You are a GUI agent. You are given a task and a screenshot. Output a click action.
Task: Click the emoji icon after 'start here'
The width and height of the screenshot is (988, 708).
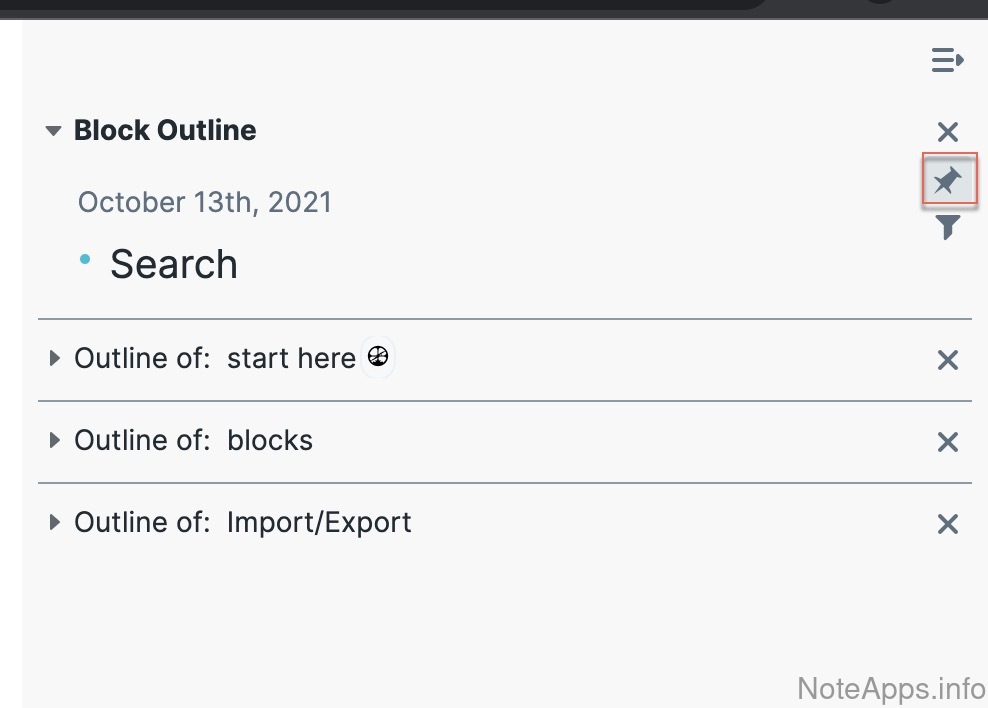coord(378,357)
